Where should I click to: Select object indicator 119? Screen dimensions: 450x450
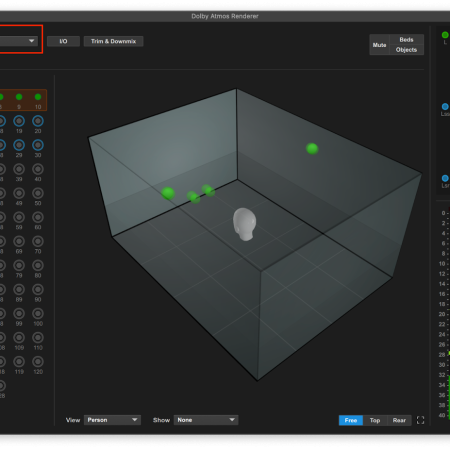pos(19,362)
